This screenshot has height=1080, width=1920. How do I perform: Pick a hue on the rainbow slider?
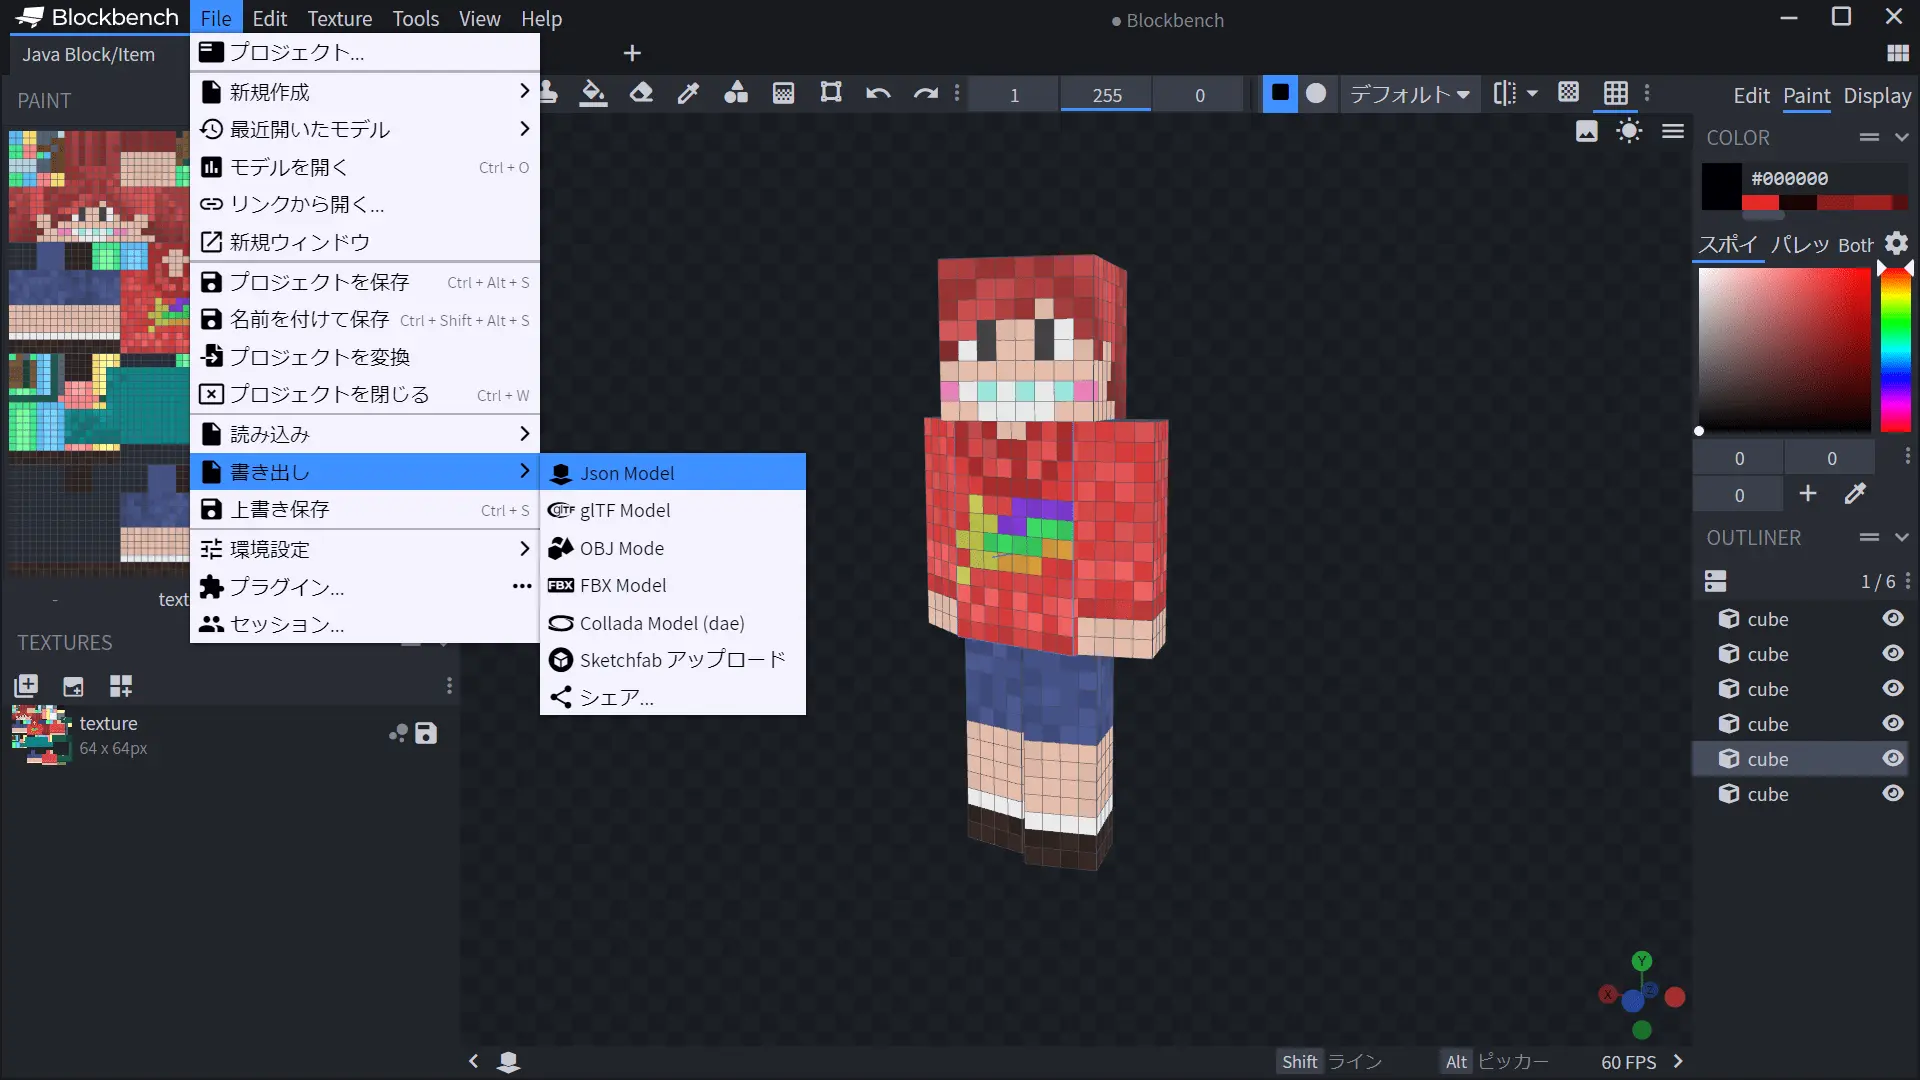coord(1895,350)
